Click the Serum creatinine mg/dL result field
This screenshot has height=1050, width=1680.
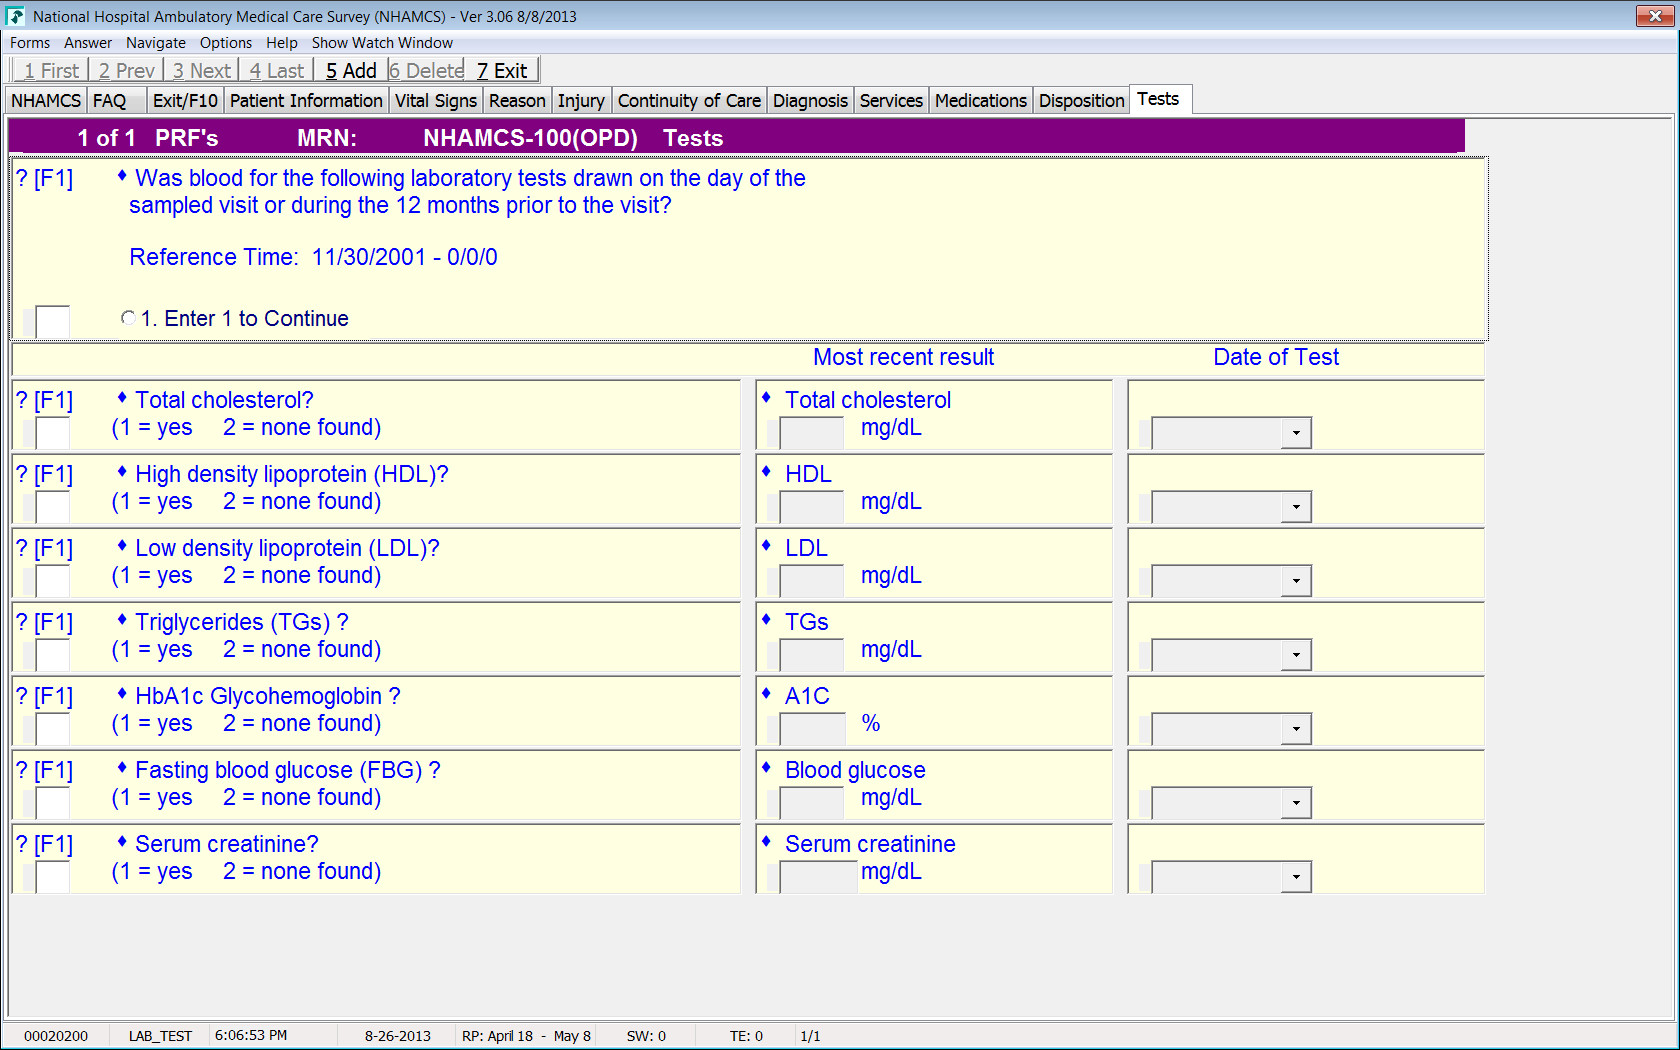tap(819, 877)
